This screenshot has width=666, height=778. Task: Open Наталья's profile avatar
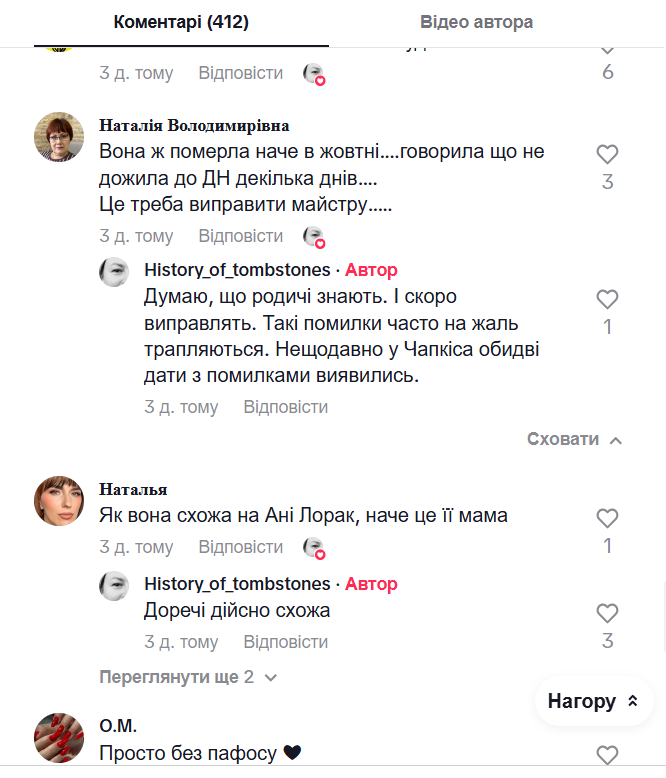(59, 500)
